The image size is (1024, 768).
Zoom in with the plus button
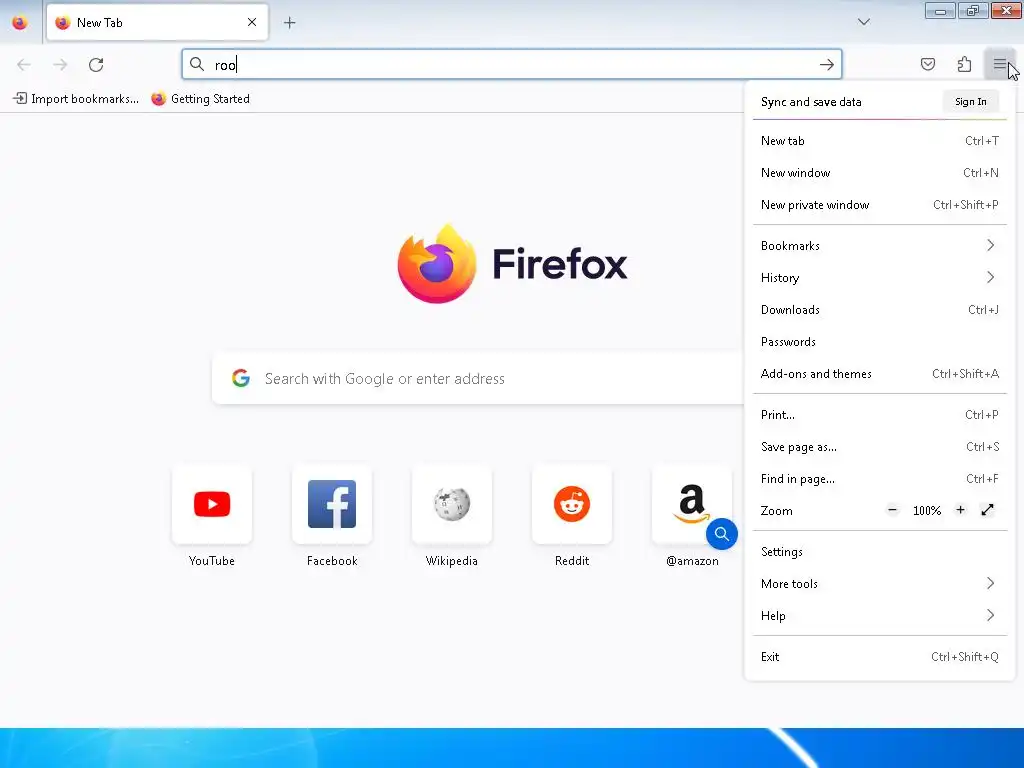(x=960, y=510)
